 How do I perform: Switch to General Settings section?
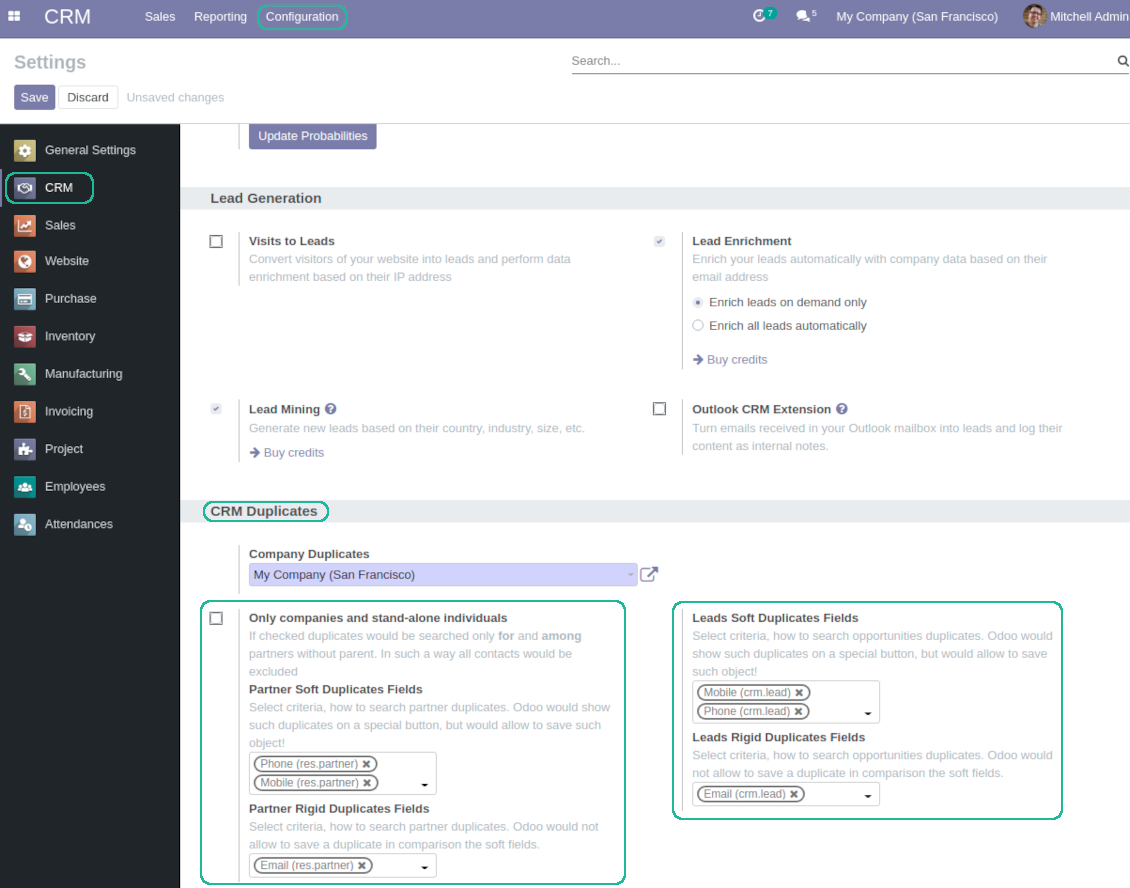coord(90,150)
